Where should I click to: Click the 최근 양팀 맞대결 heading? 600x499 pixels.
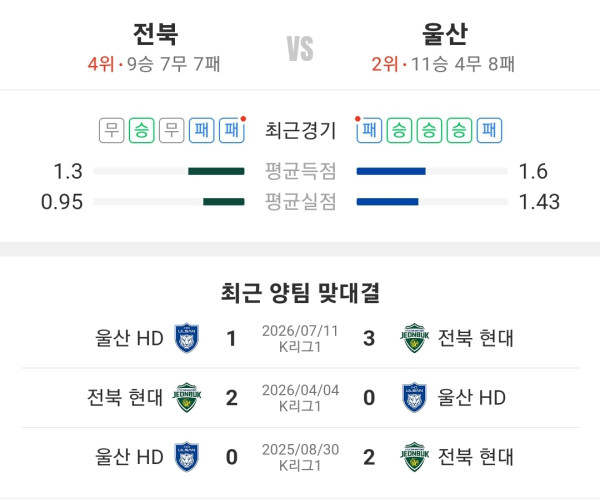(300, 293)
